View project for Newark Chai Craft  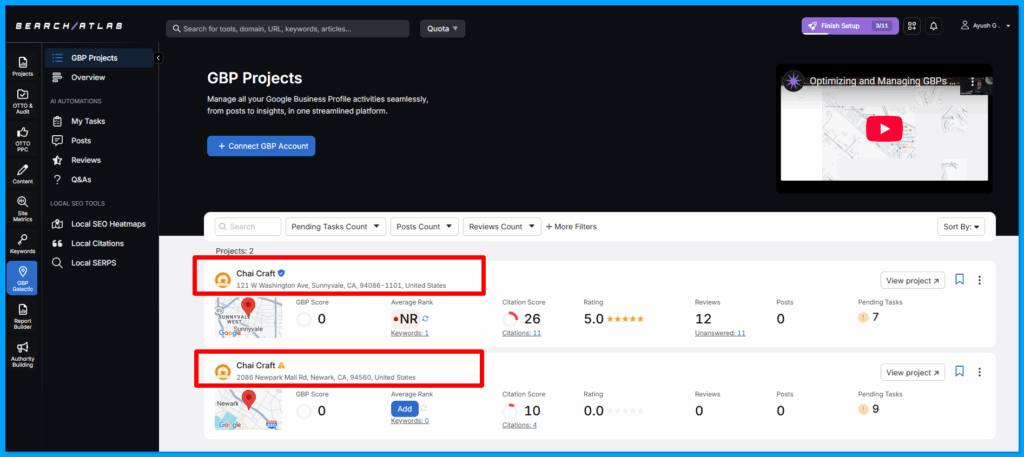coord(912,373)
